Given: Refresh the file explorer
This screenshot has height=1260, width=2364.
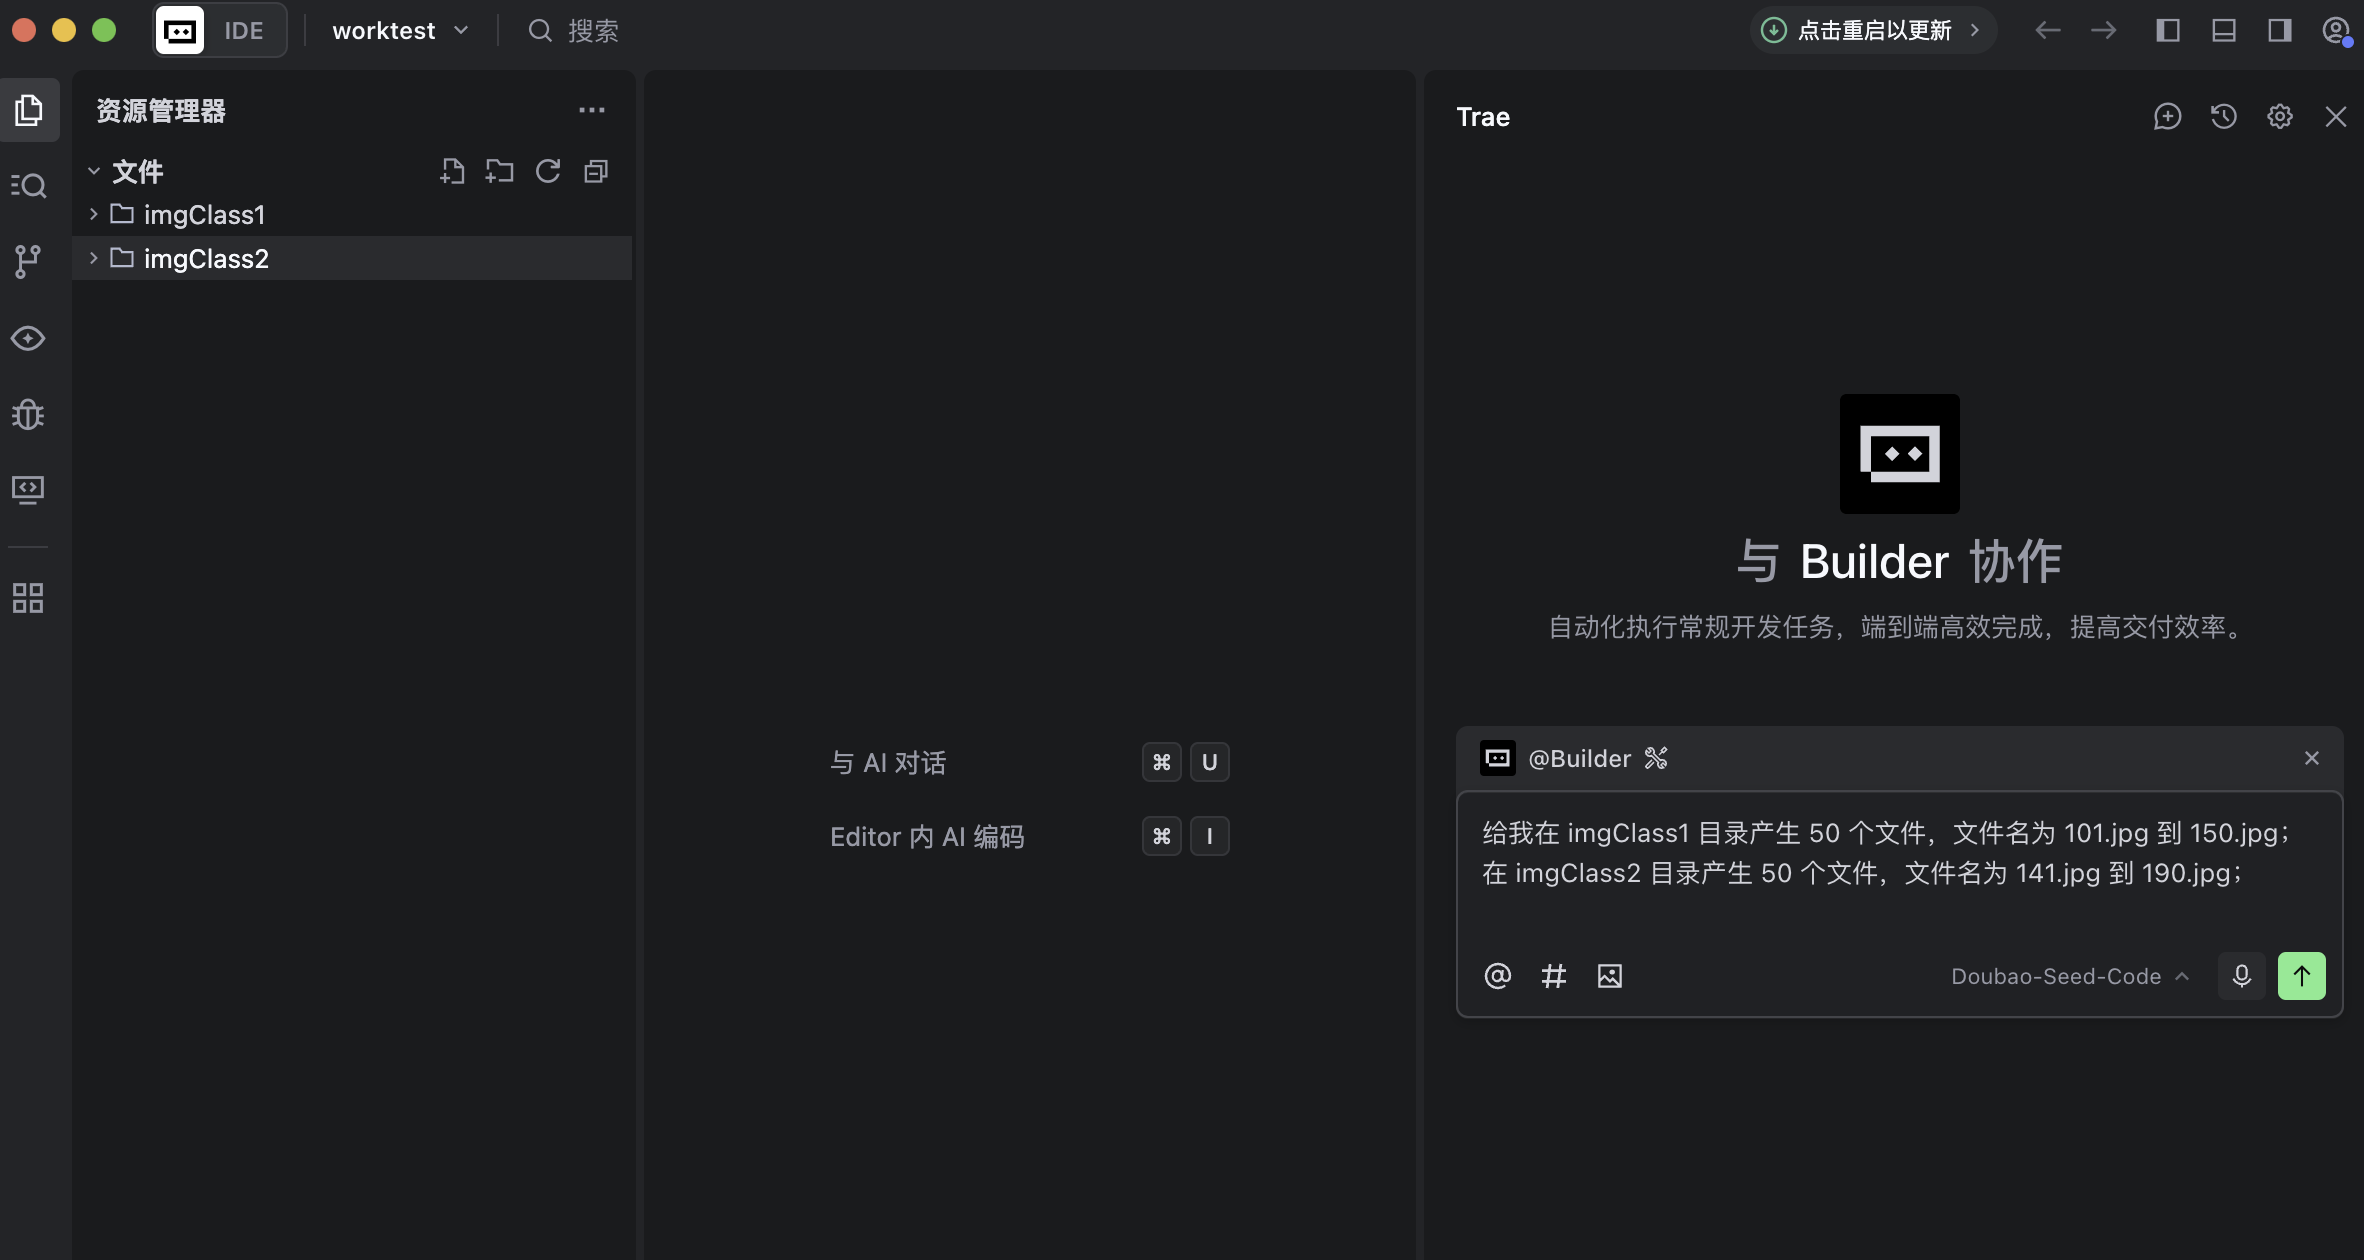Looking at the screenshot, I should click(x=548, y=172).
